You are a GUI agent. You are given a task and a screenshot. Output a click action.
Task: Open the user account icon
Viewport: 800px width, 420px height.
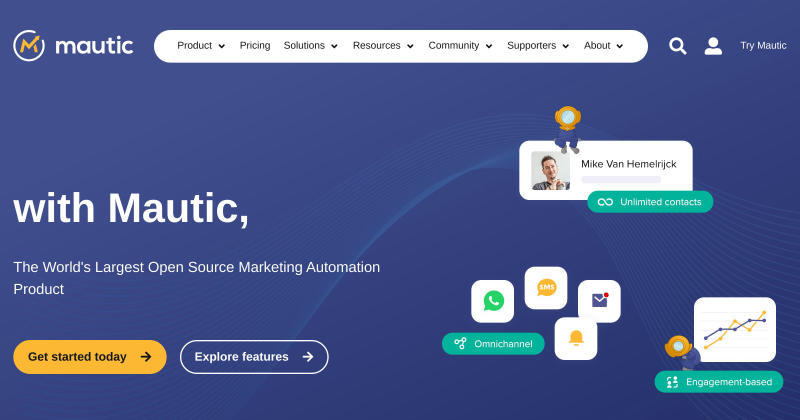click(713, 46)
